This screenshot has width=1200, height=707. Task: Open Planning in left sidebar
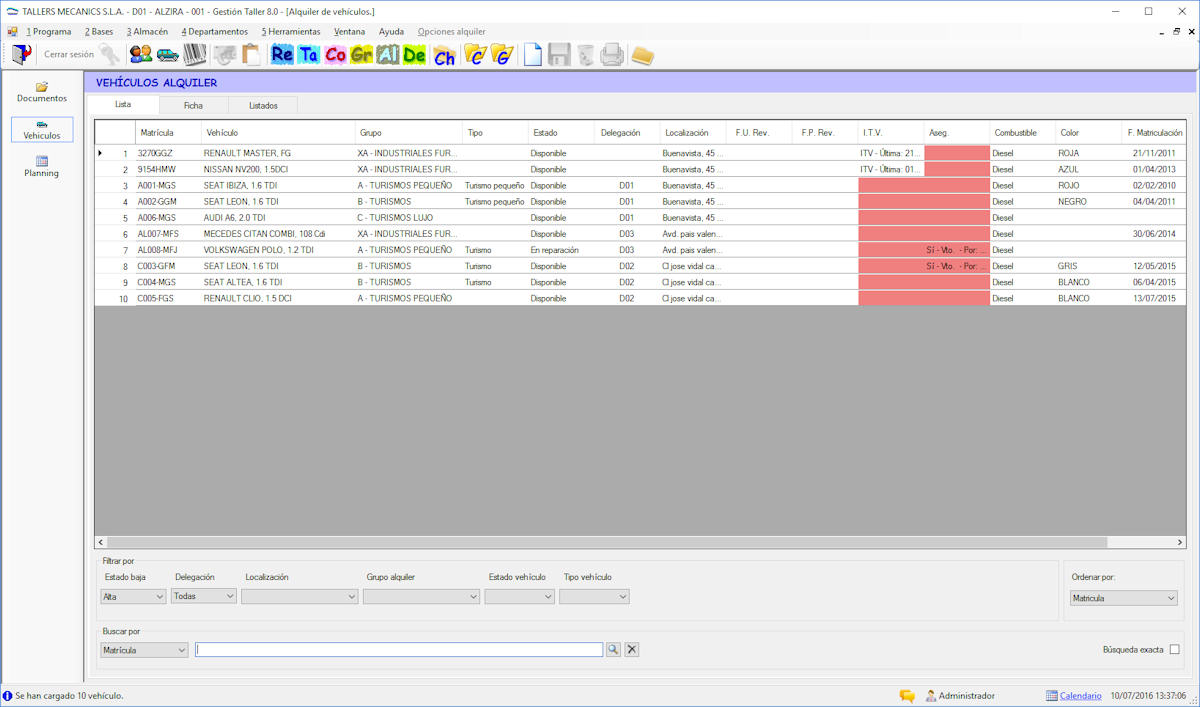42,167
